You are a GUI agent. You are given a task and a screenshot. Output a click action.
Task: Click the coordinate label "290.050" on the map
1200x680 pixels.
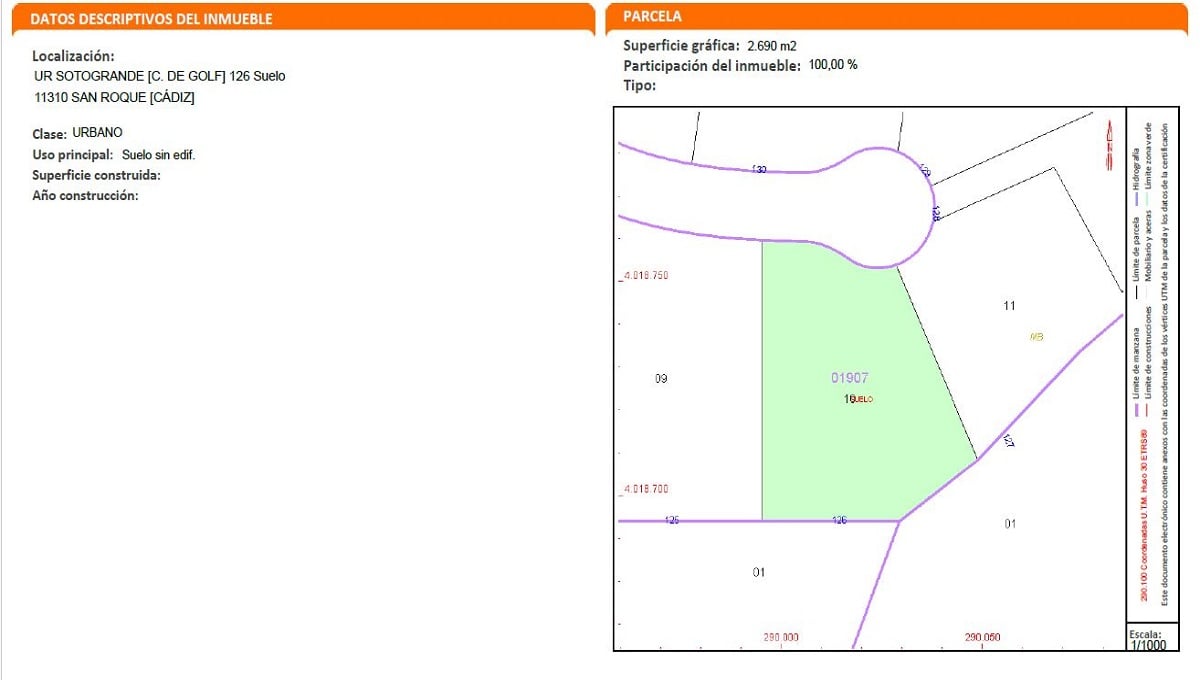[981, 637]
